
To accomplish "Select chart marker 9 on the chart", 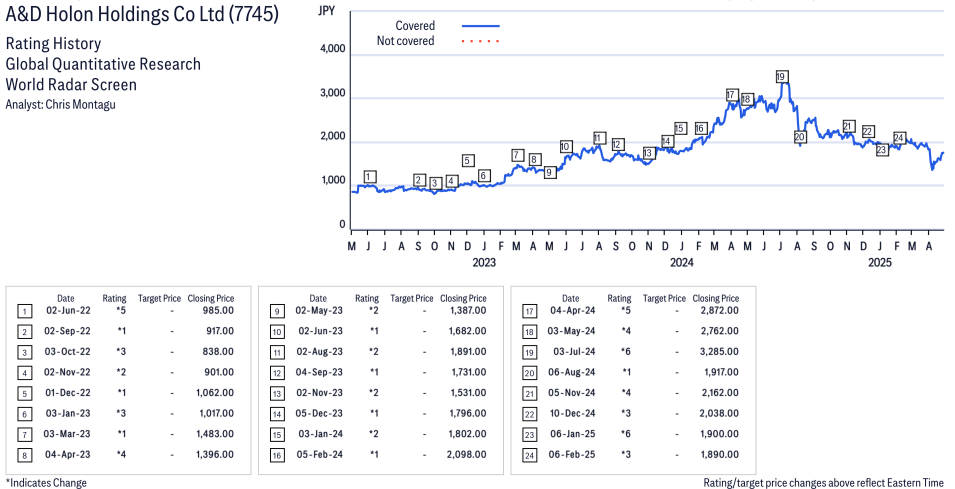I will coord(549,172).
